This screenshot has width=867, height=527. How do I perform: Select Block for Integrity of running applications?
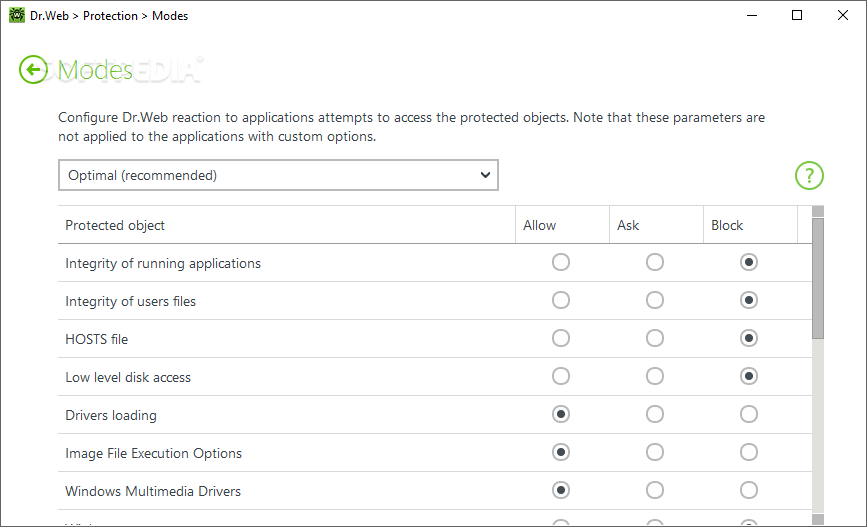pyautogui.click(x=749, y=262)
